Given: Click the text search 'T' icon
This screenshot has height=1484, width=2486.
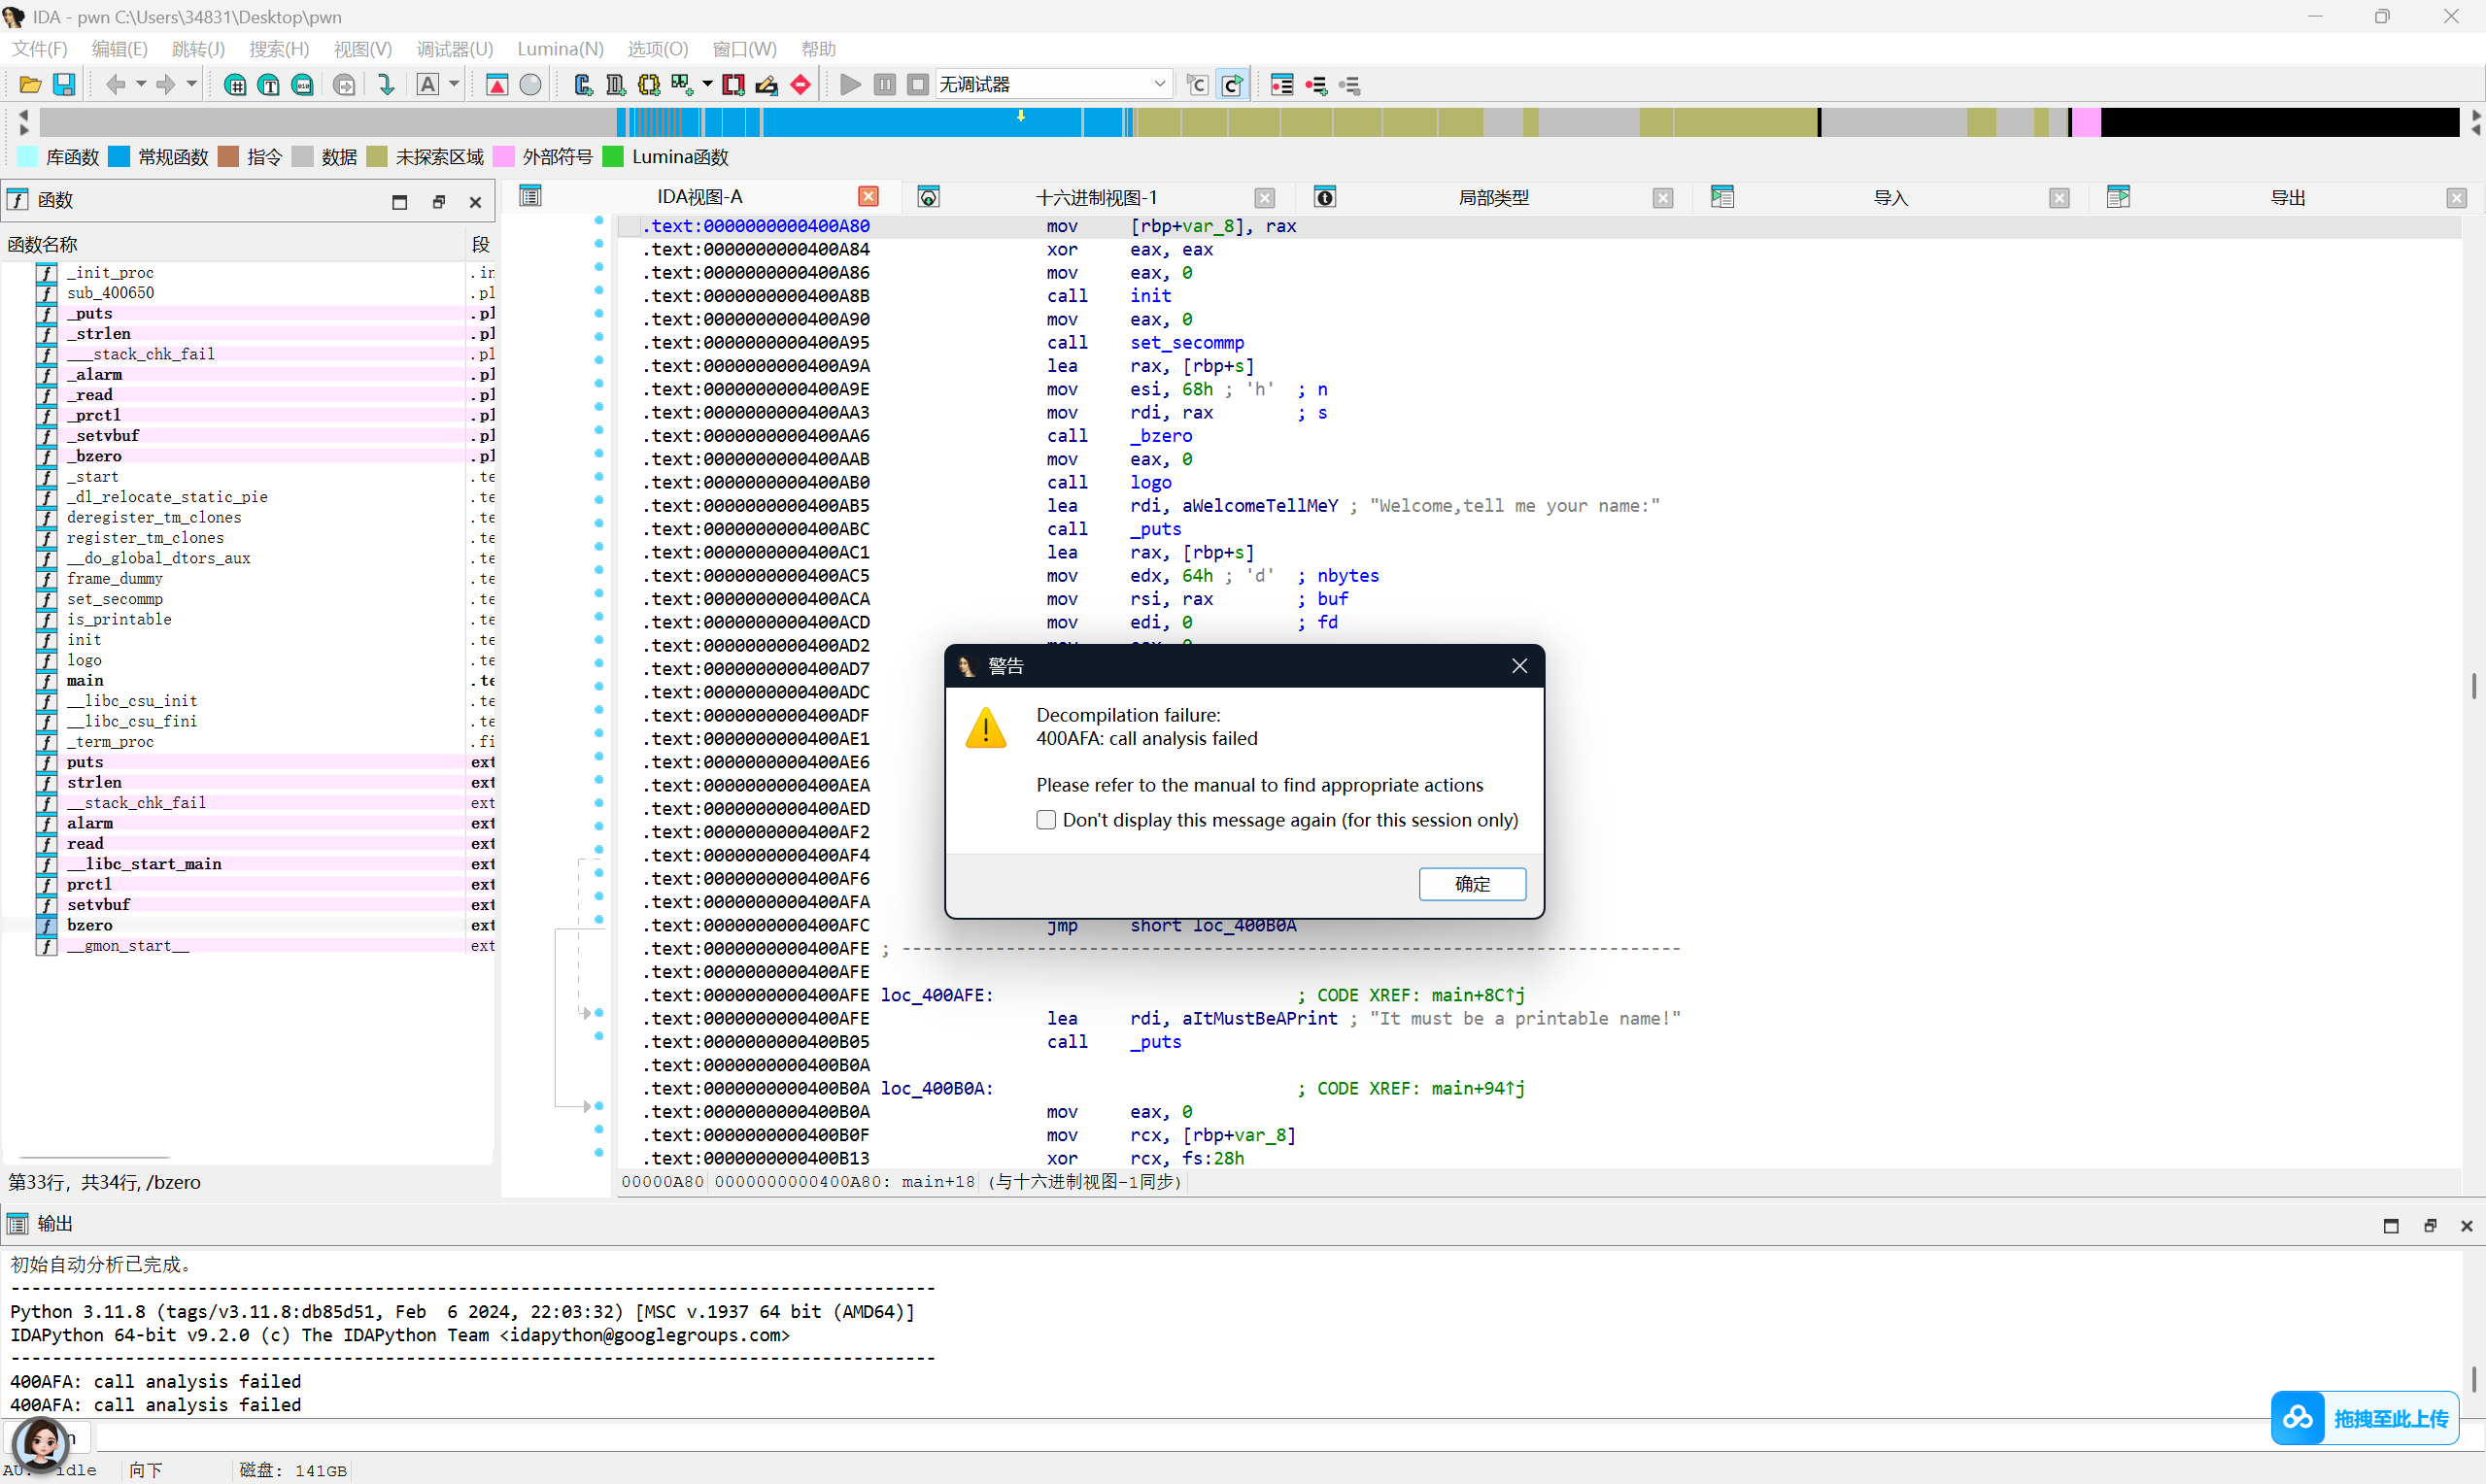Looking at the screenshot, I should pyautogui.click(x=269, y=85).
